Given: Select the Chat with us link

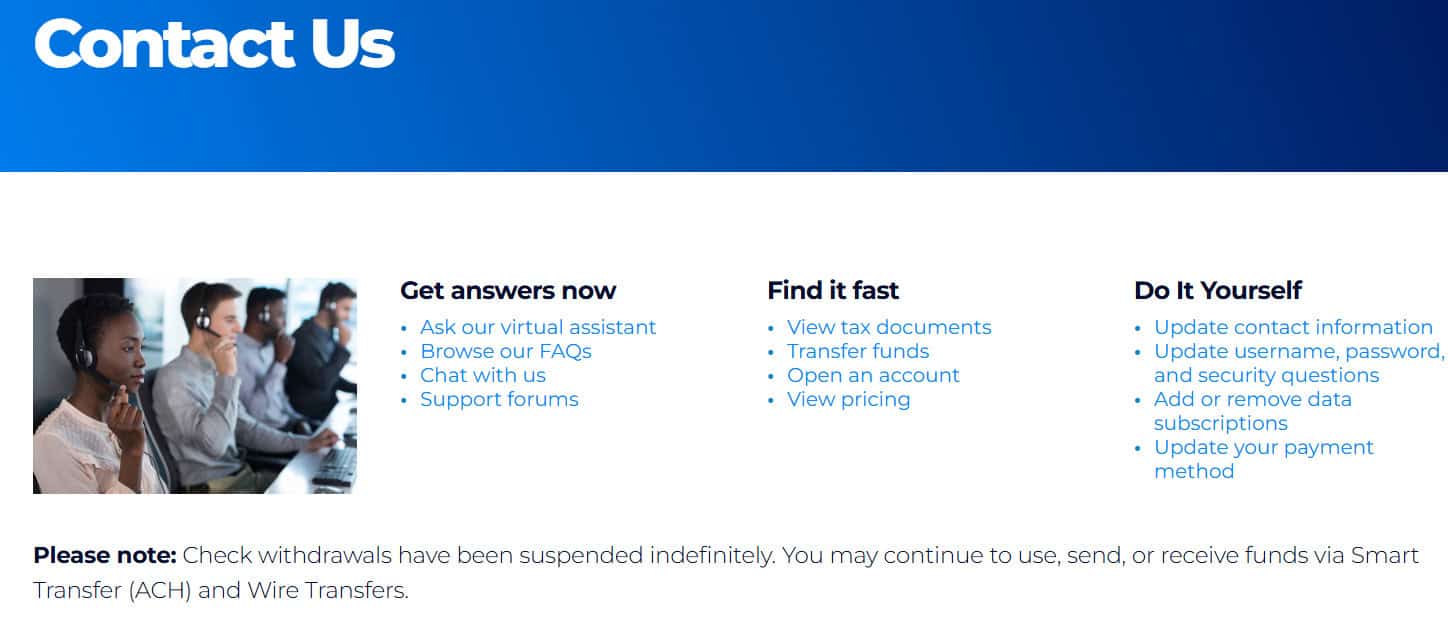Looking at the screenshot, I should click(x=483, y=375).
